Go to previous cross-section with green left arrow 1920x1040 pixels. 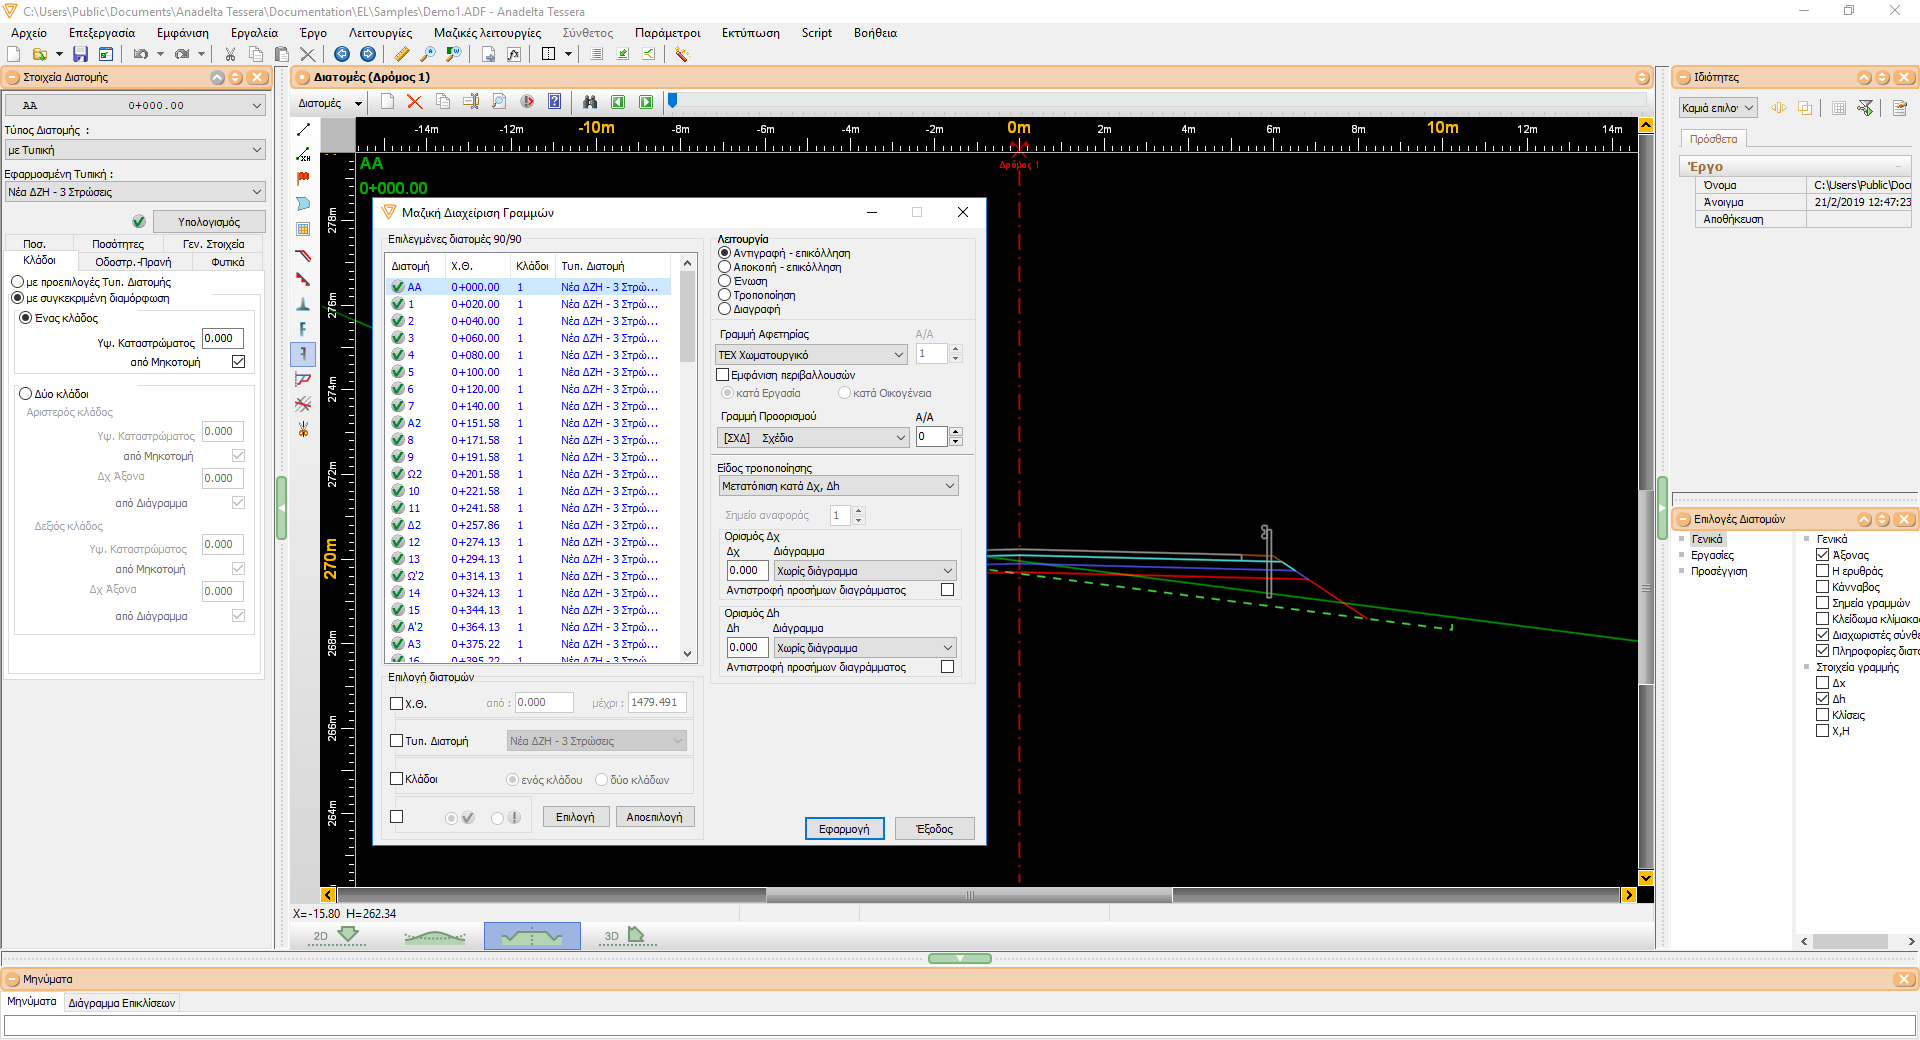(618, 102)
